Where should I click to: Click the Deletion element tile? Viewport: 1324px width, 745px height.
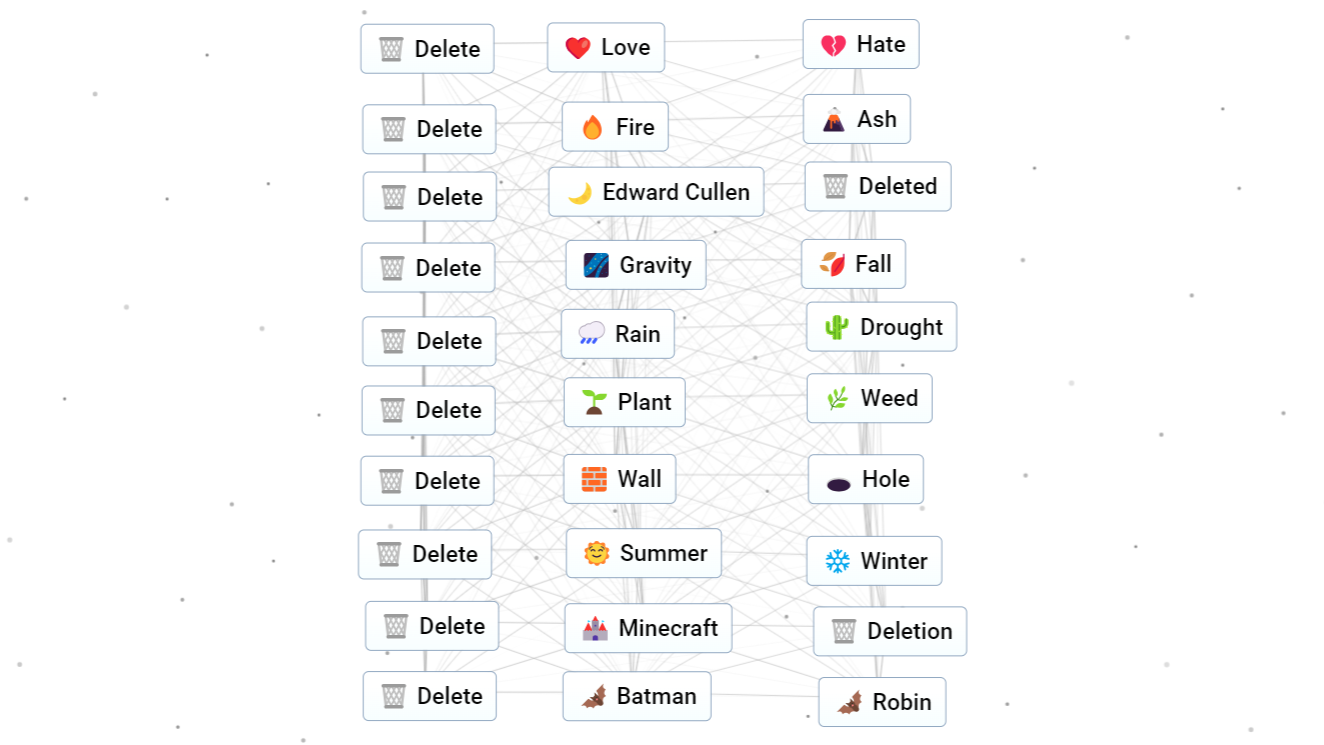890,631
